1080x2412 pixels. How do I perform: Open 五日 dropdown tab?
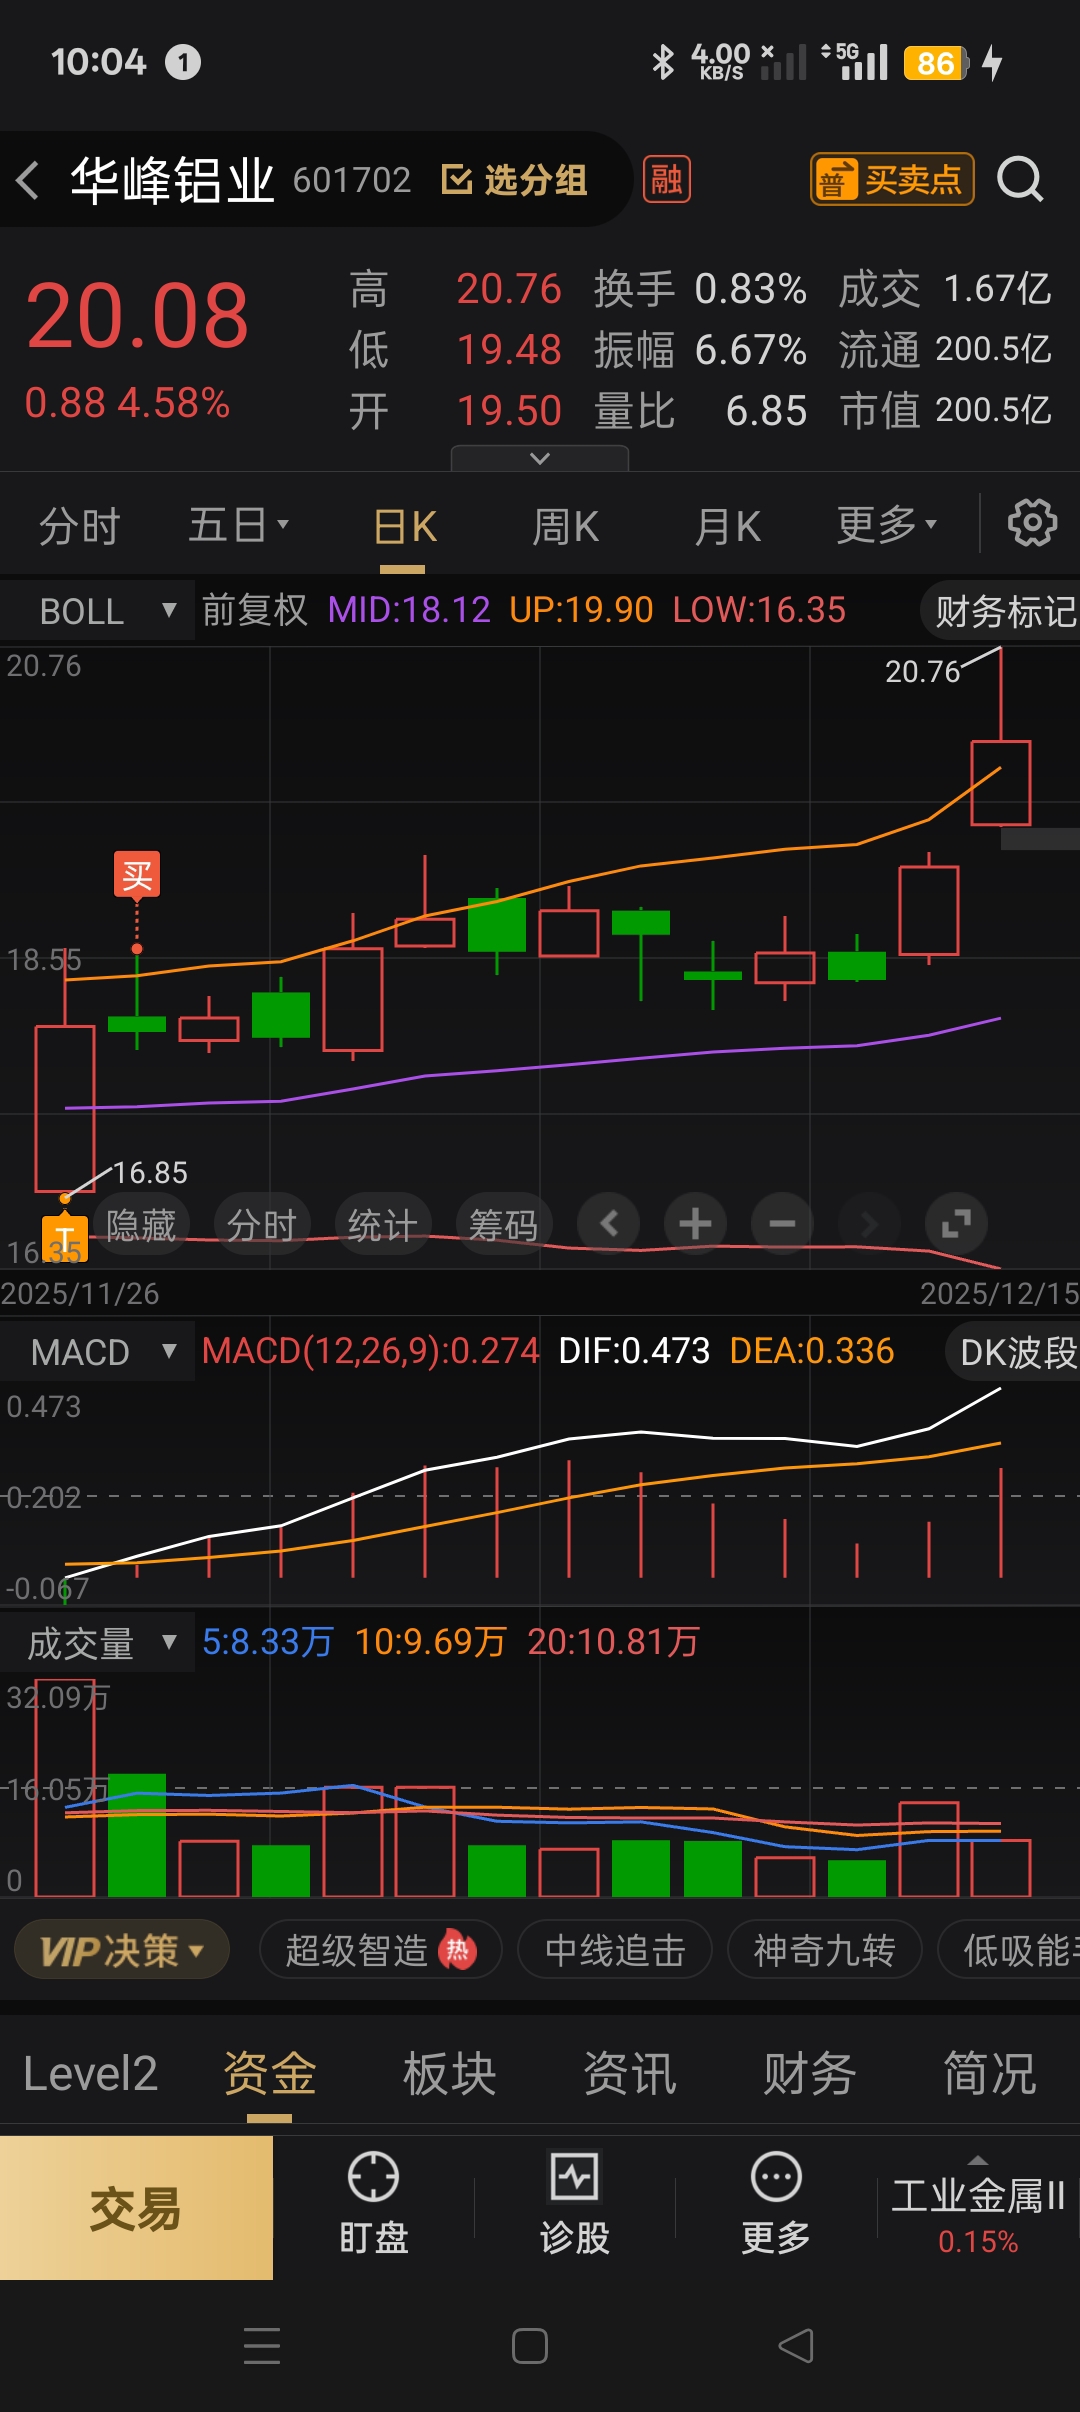click(238, 525)
